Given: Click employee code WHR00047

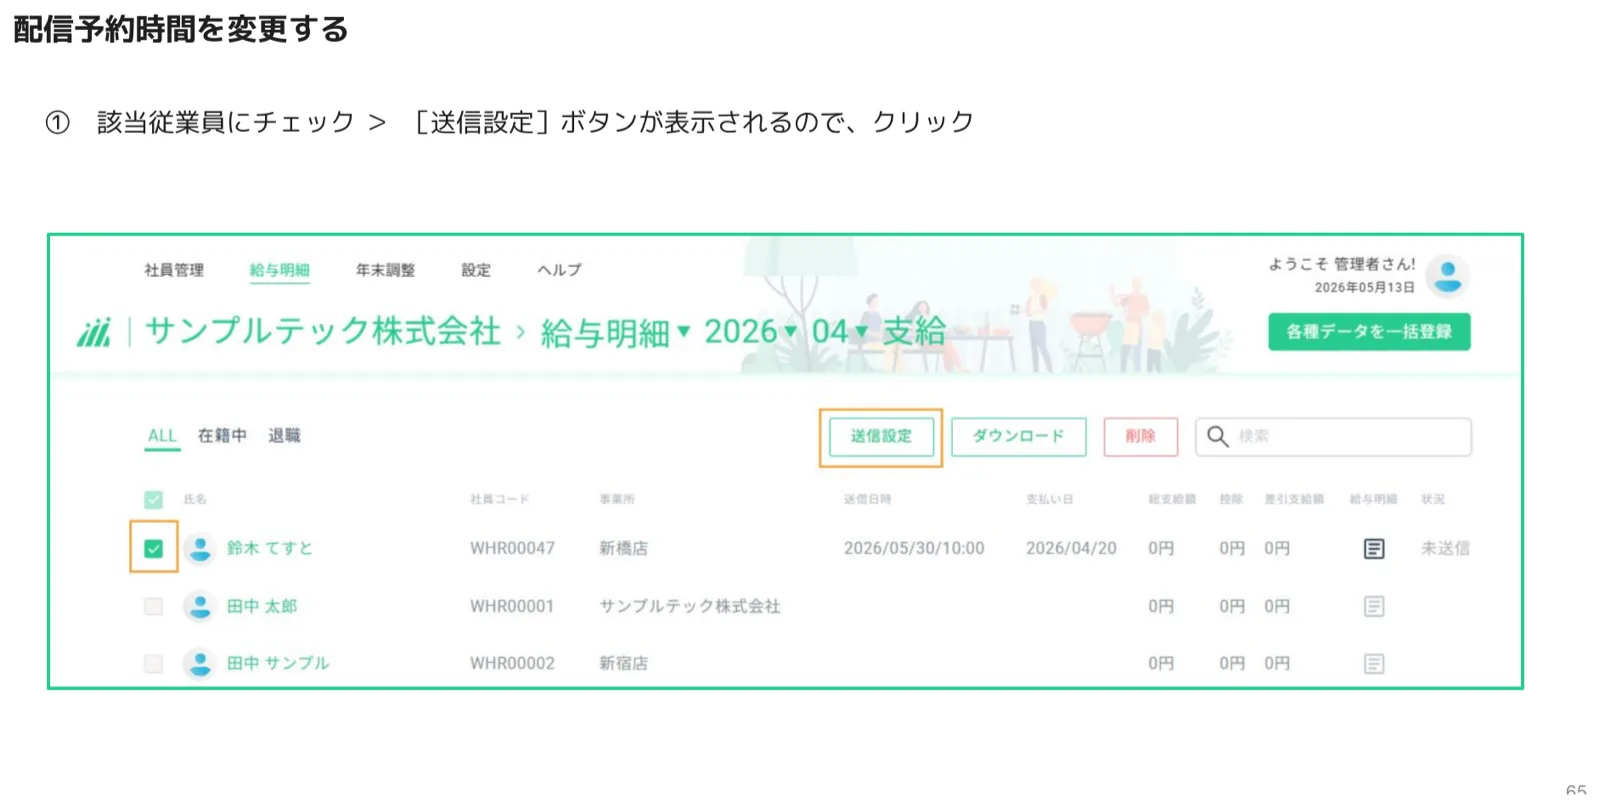Looking at the screenshot, I should tap(512, 548).
